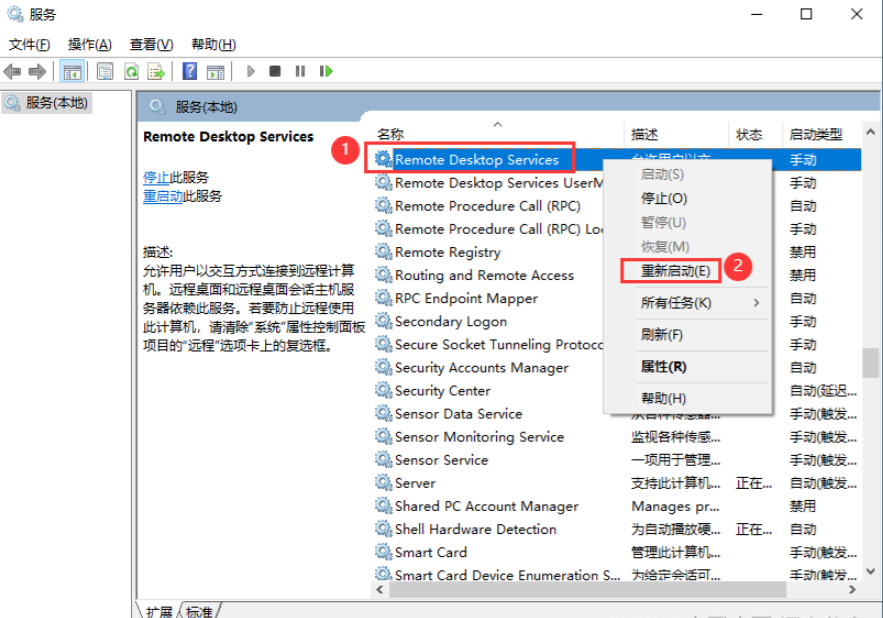The height and width of the screenshot is (618, 883).
Task: Click Show/Hide Action Pane toolbar icon
Action: pos(215,72)
